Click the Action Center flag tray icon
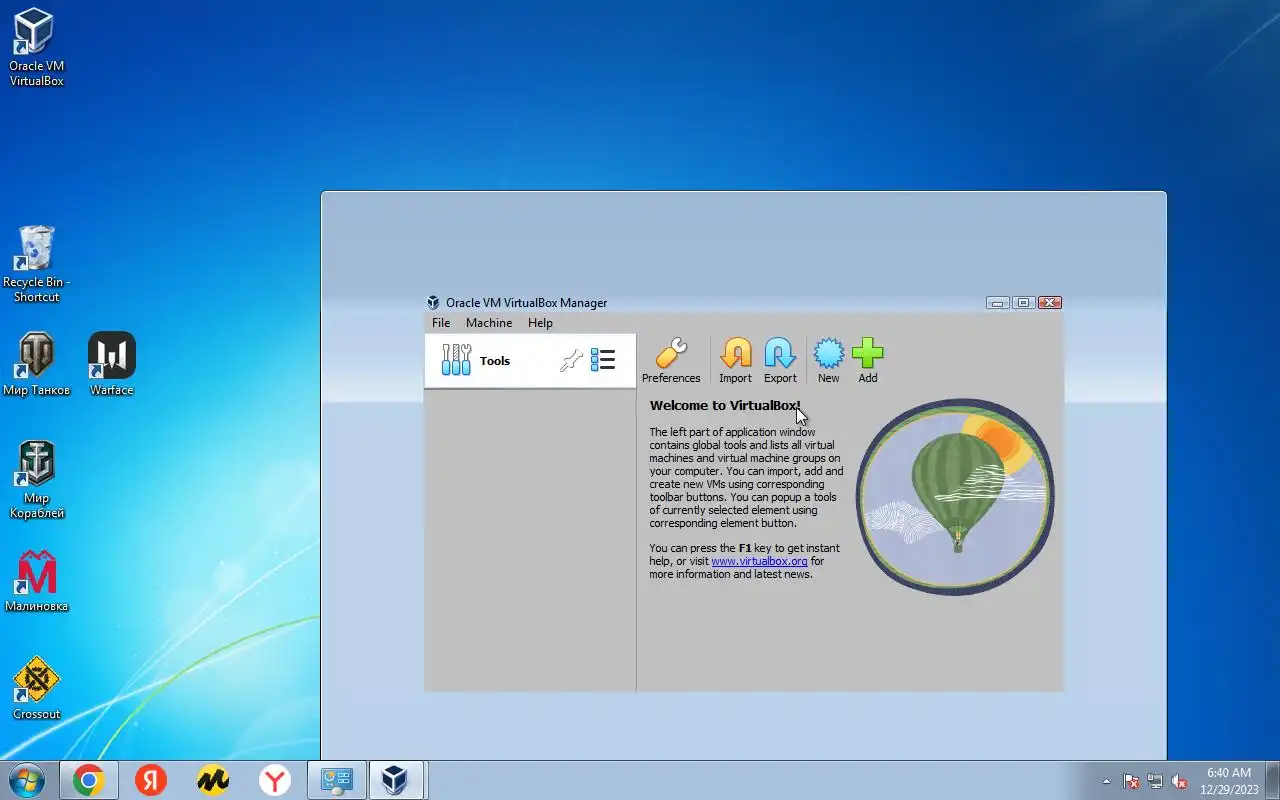The image size is (1280, 800). [x=1131, y=781]
